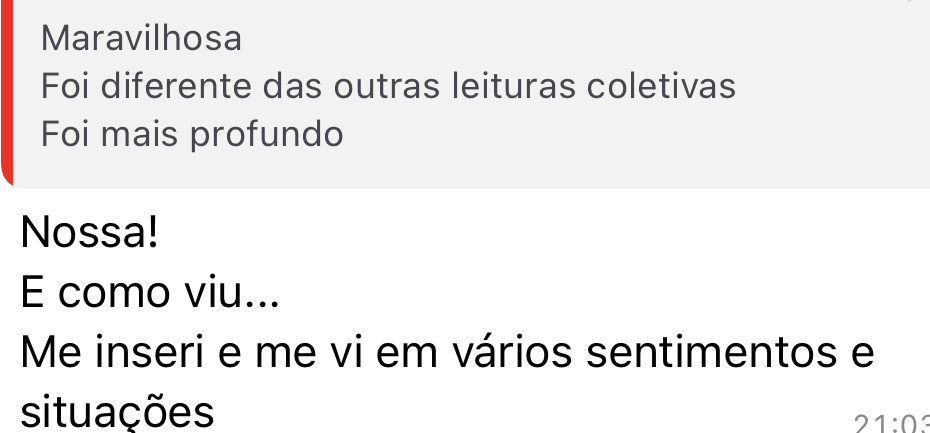Screen dimensions: 930x433
Task: Click the word "leituras" in the quote
Action: pyautogui.click(x=515, y=87)
